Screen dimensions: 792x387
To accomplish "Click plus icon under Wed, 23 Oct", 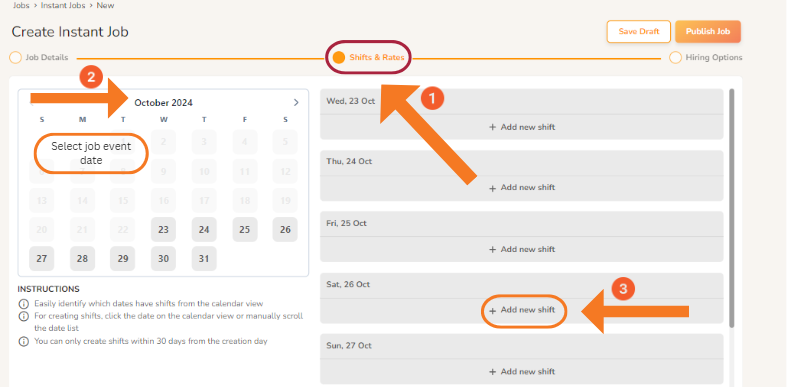I will [x=492, y=127].
